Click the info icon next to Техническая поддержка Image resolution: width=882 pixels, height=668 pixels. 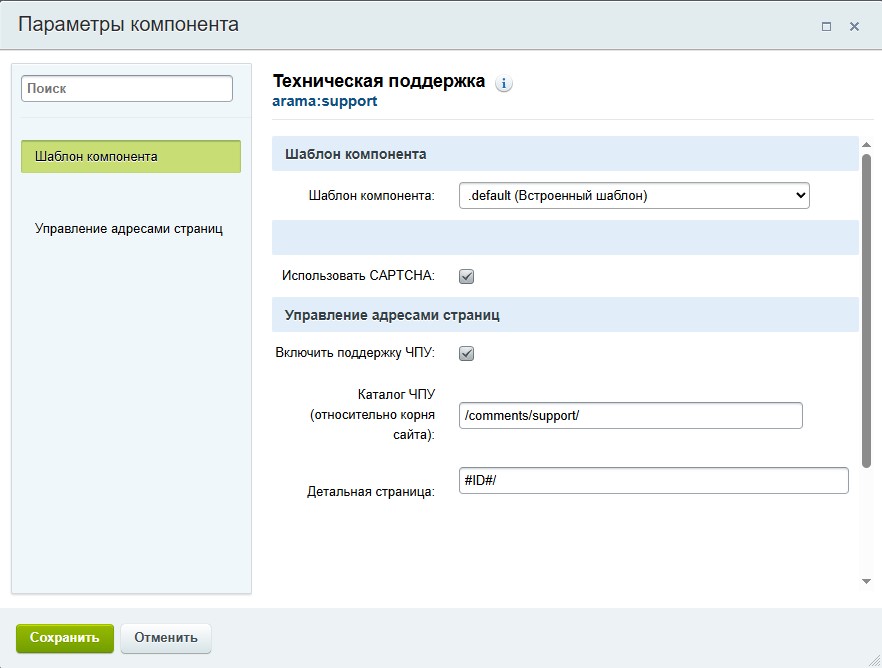(504, 83)
